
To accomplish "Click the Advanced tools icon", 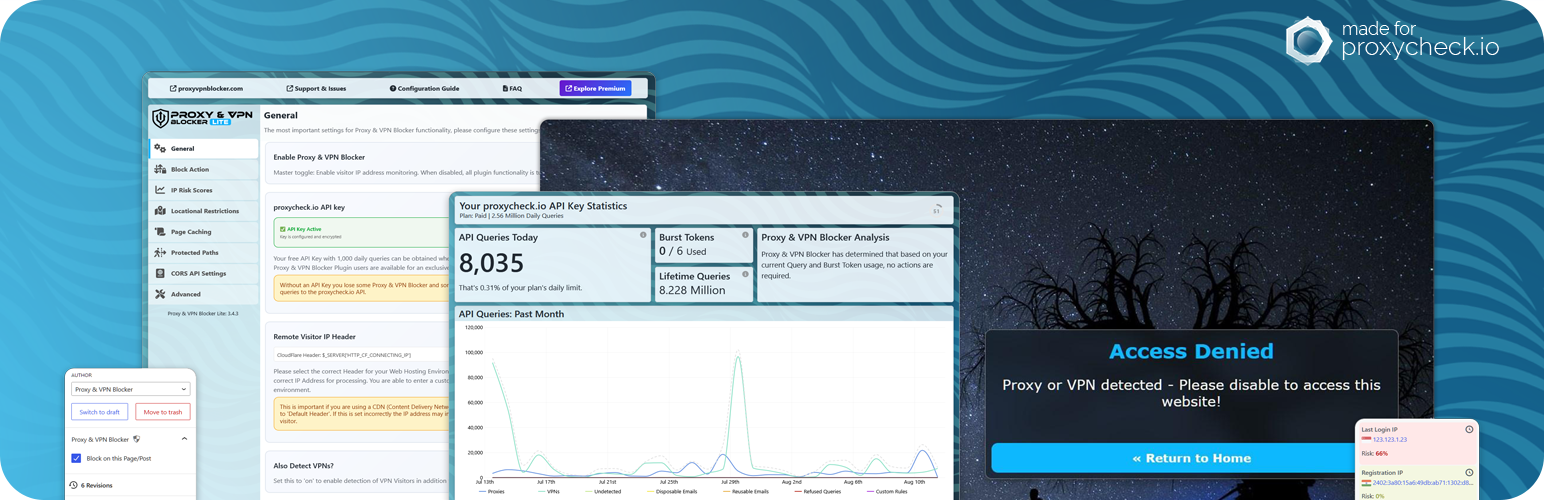I will [160, 294].
